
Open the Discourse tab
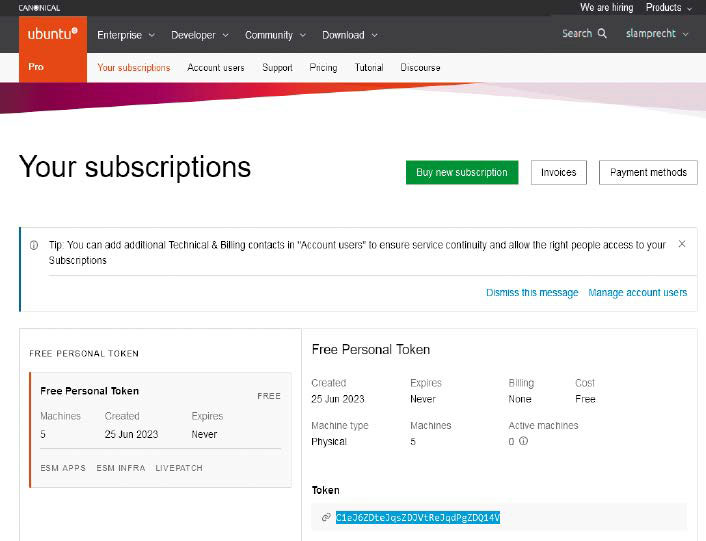point(420,68)
